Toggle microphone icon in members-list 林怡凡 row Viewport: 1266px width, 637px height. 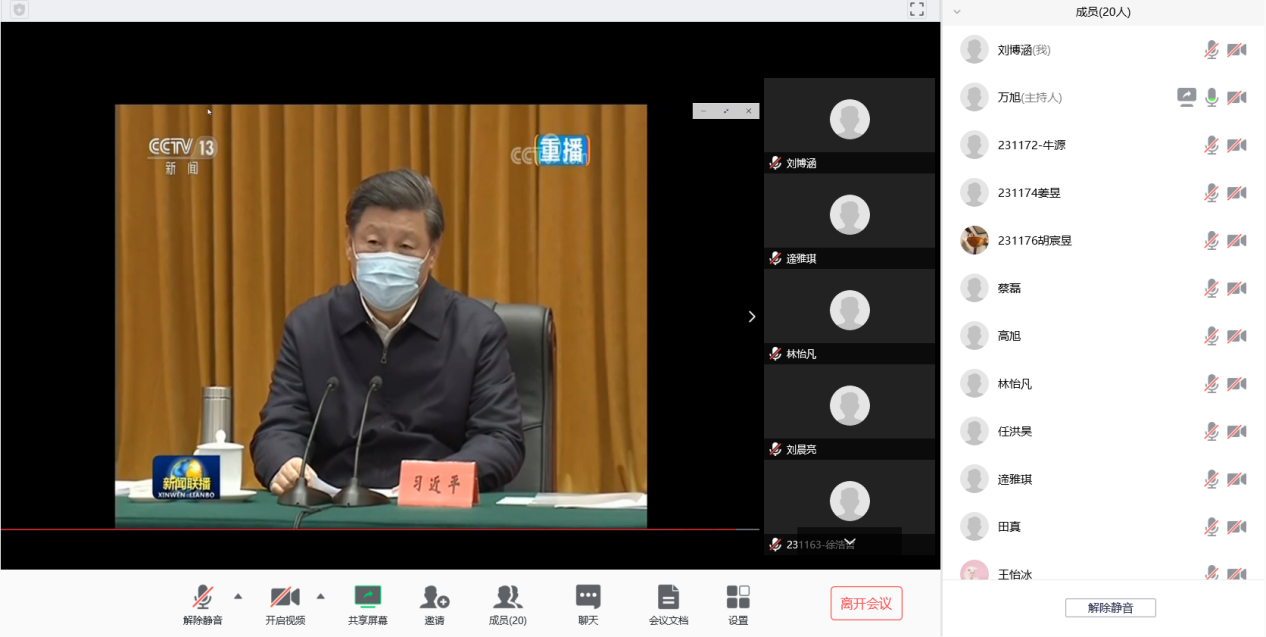tap(1211, 384)
